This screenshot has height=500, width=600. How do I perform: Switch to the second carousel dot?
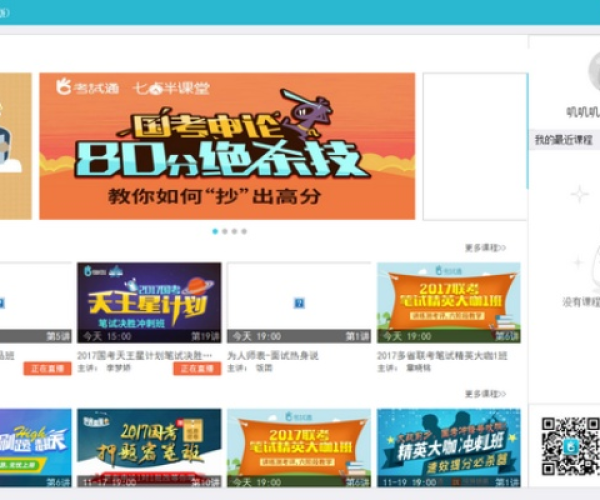pyautogui.click(x=225, y=231)
